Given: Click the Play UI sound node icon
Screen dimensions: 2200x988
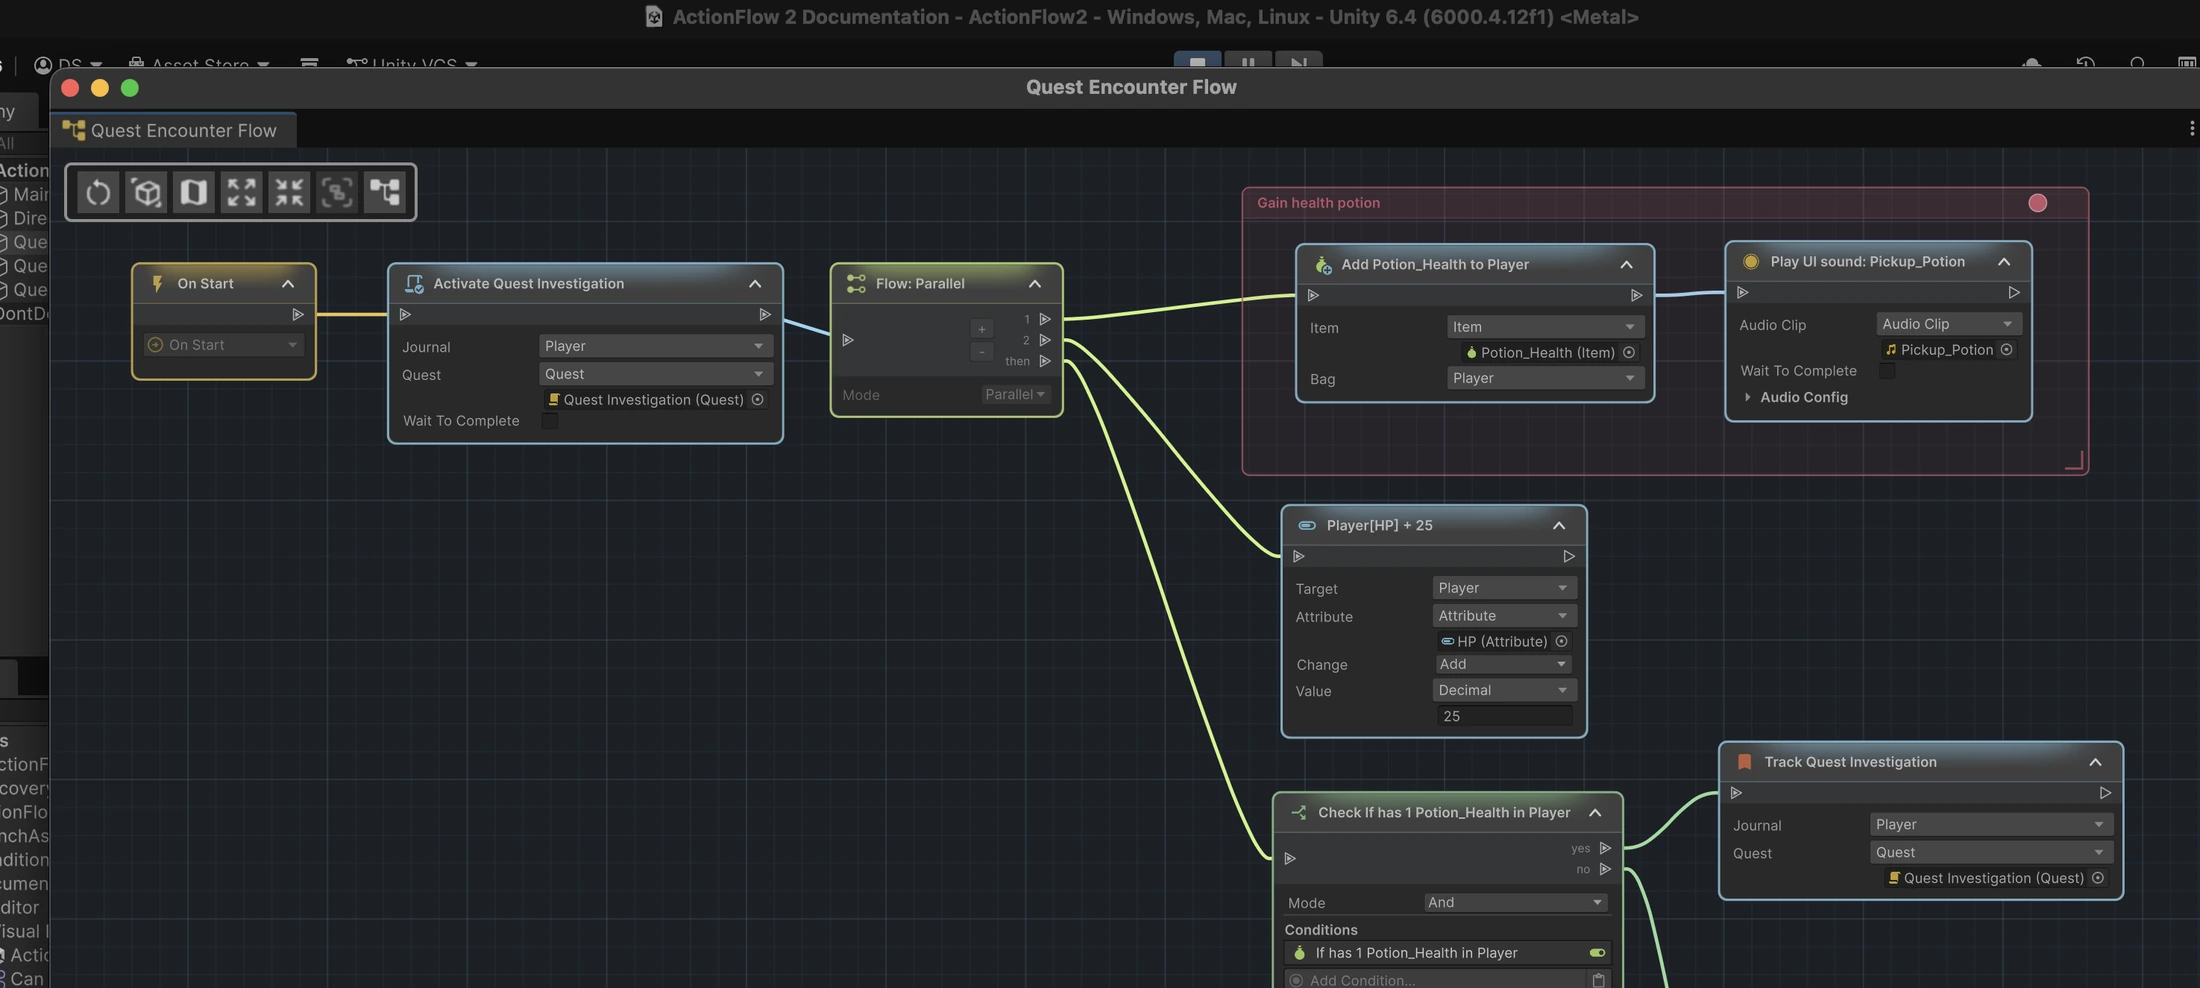Looking at the screenshot, I should tap(1751, 261).
